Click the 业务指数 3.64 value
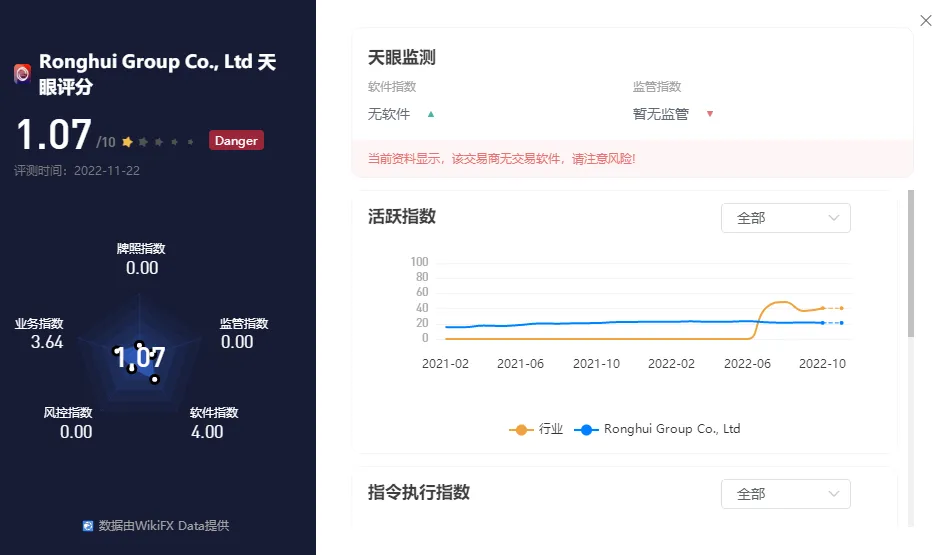 pyautogui.click(x=46, y=342)
